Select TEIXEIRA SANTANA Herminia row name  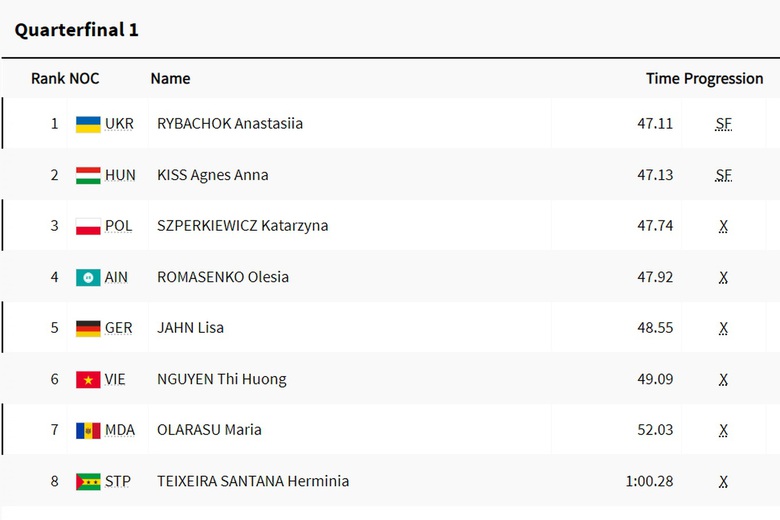[x=253, y=481]
